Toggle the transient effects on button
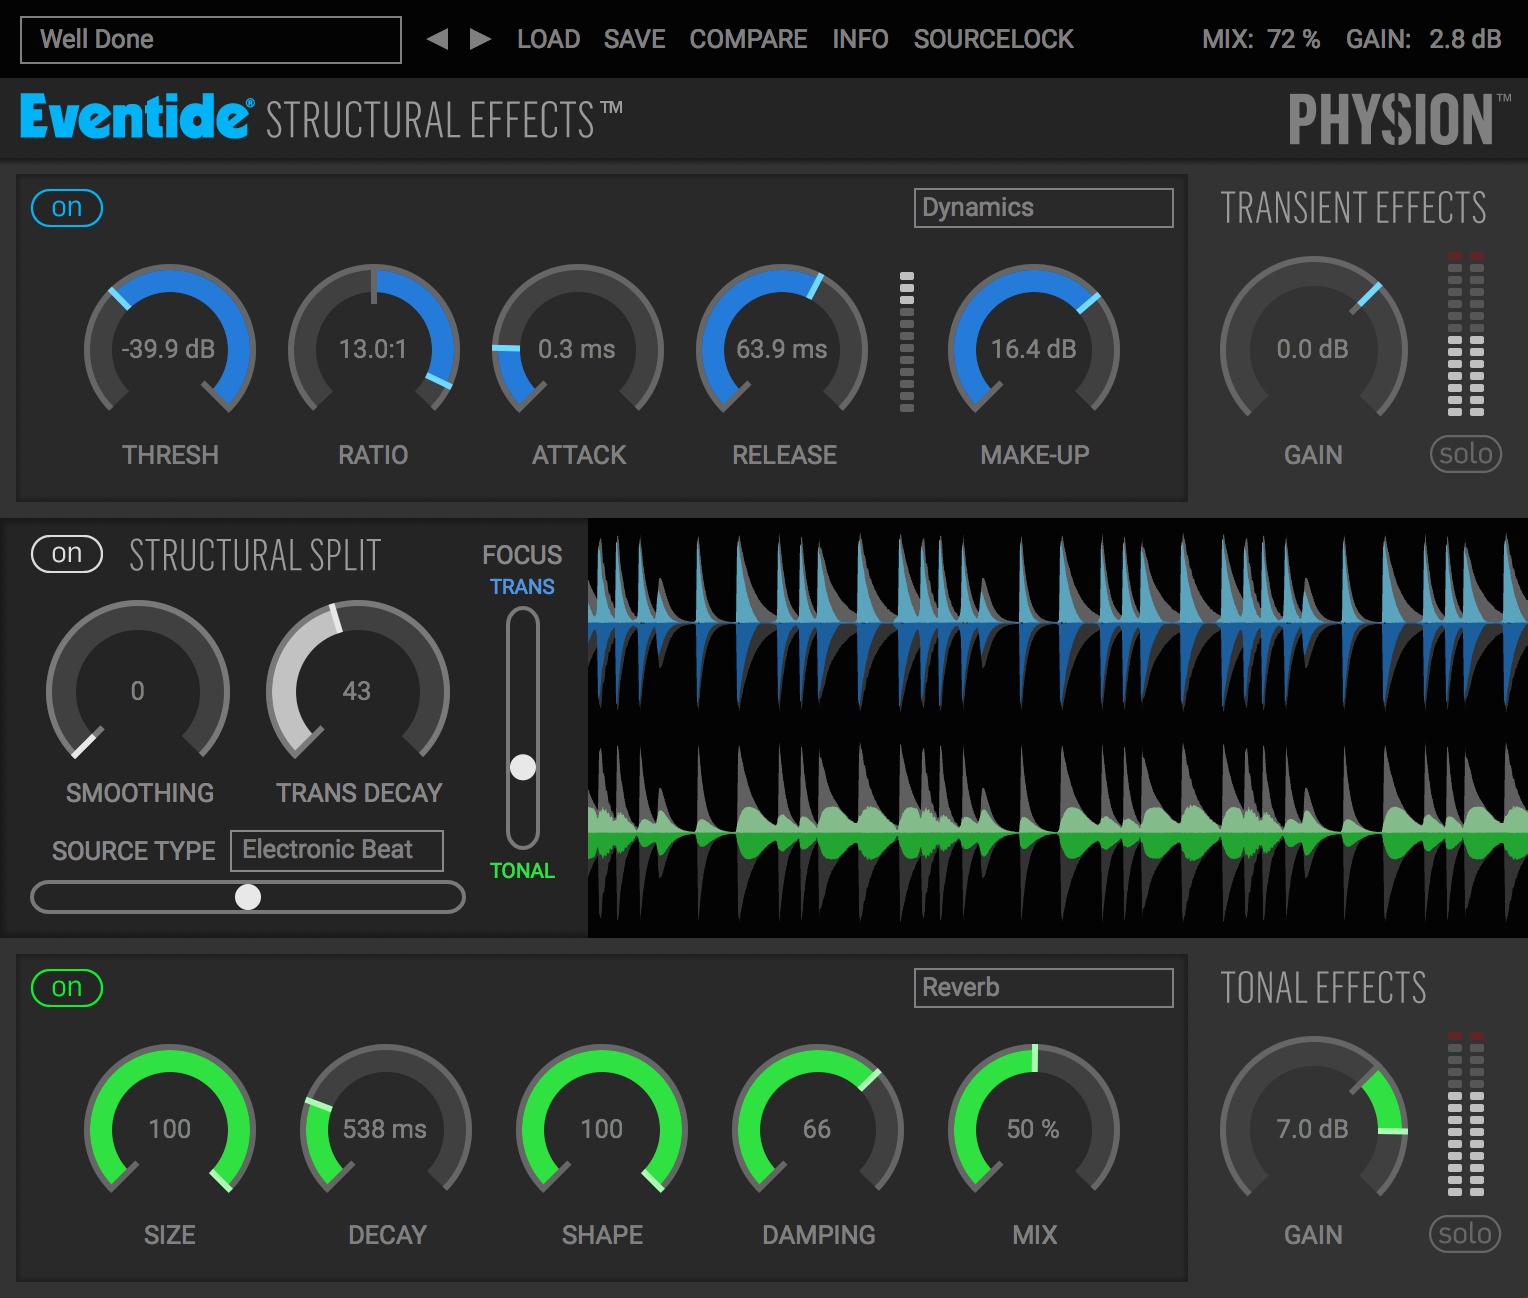 67,208
